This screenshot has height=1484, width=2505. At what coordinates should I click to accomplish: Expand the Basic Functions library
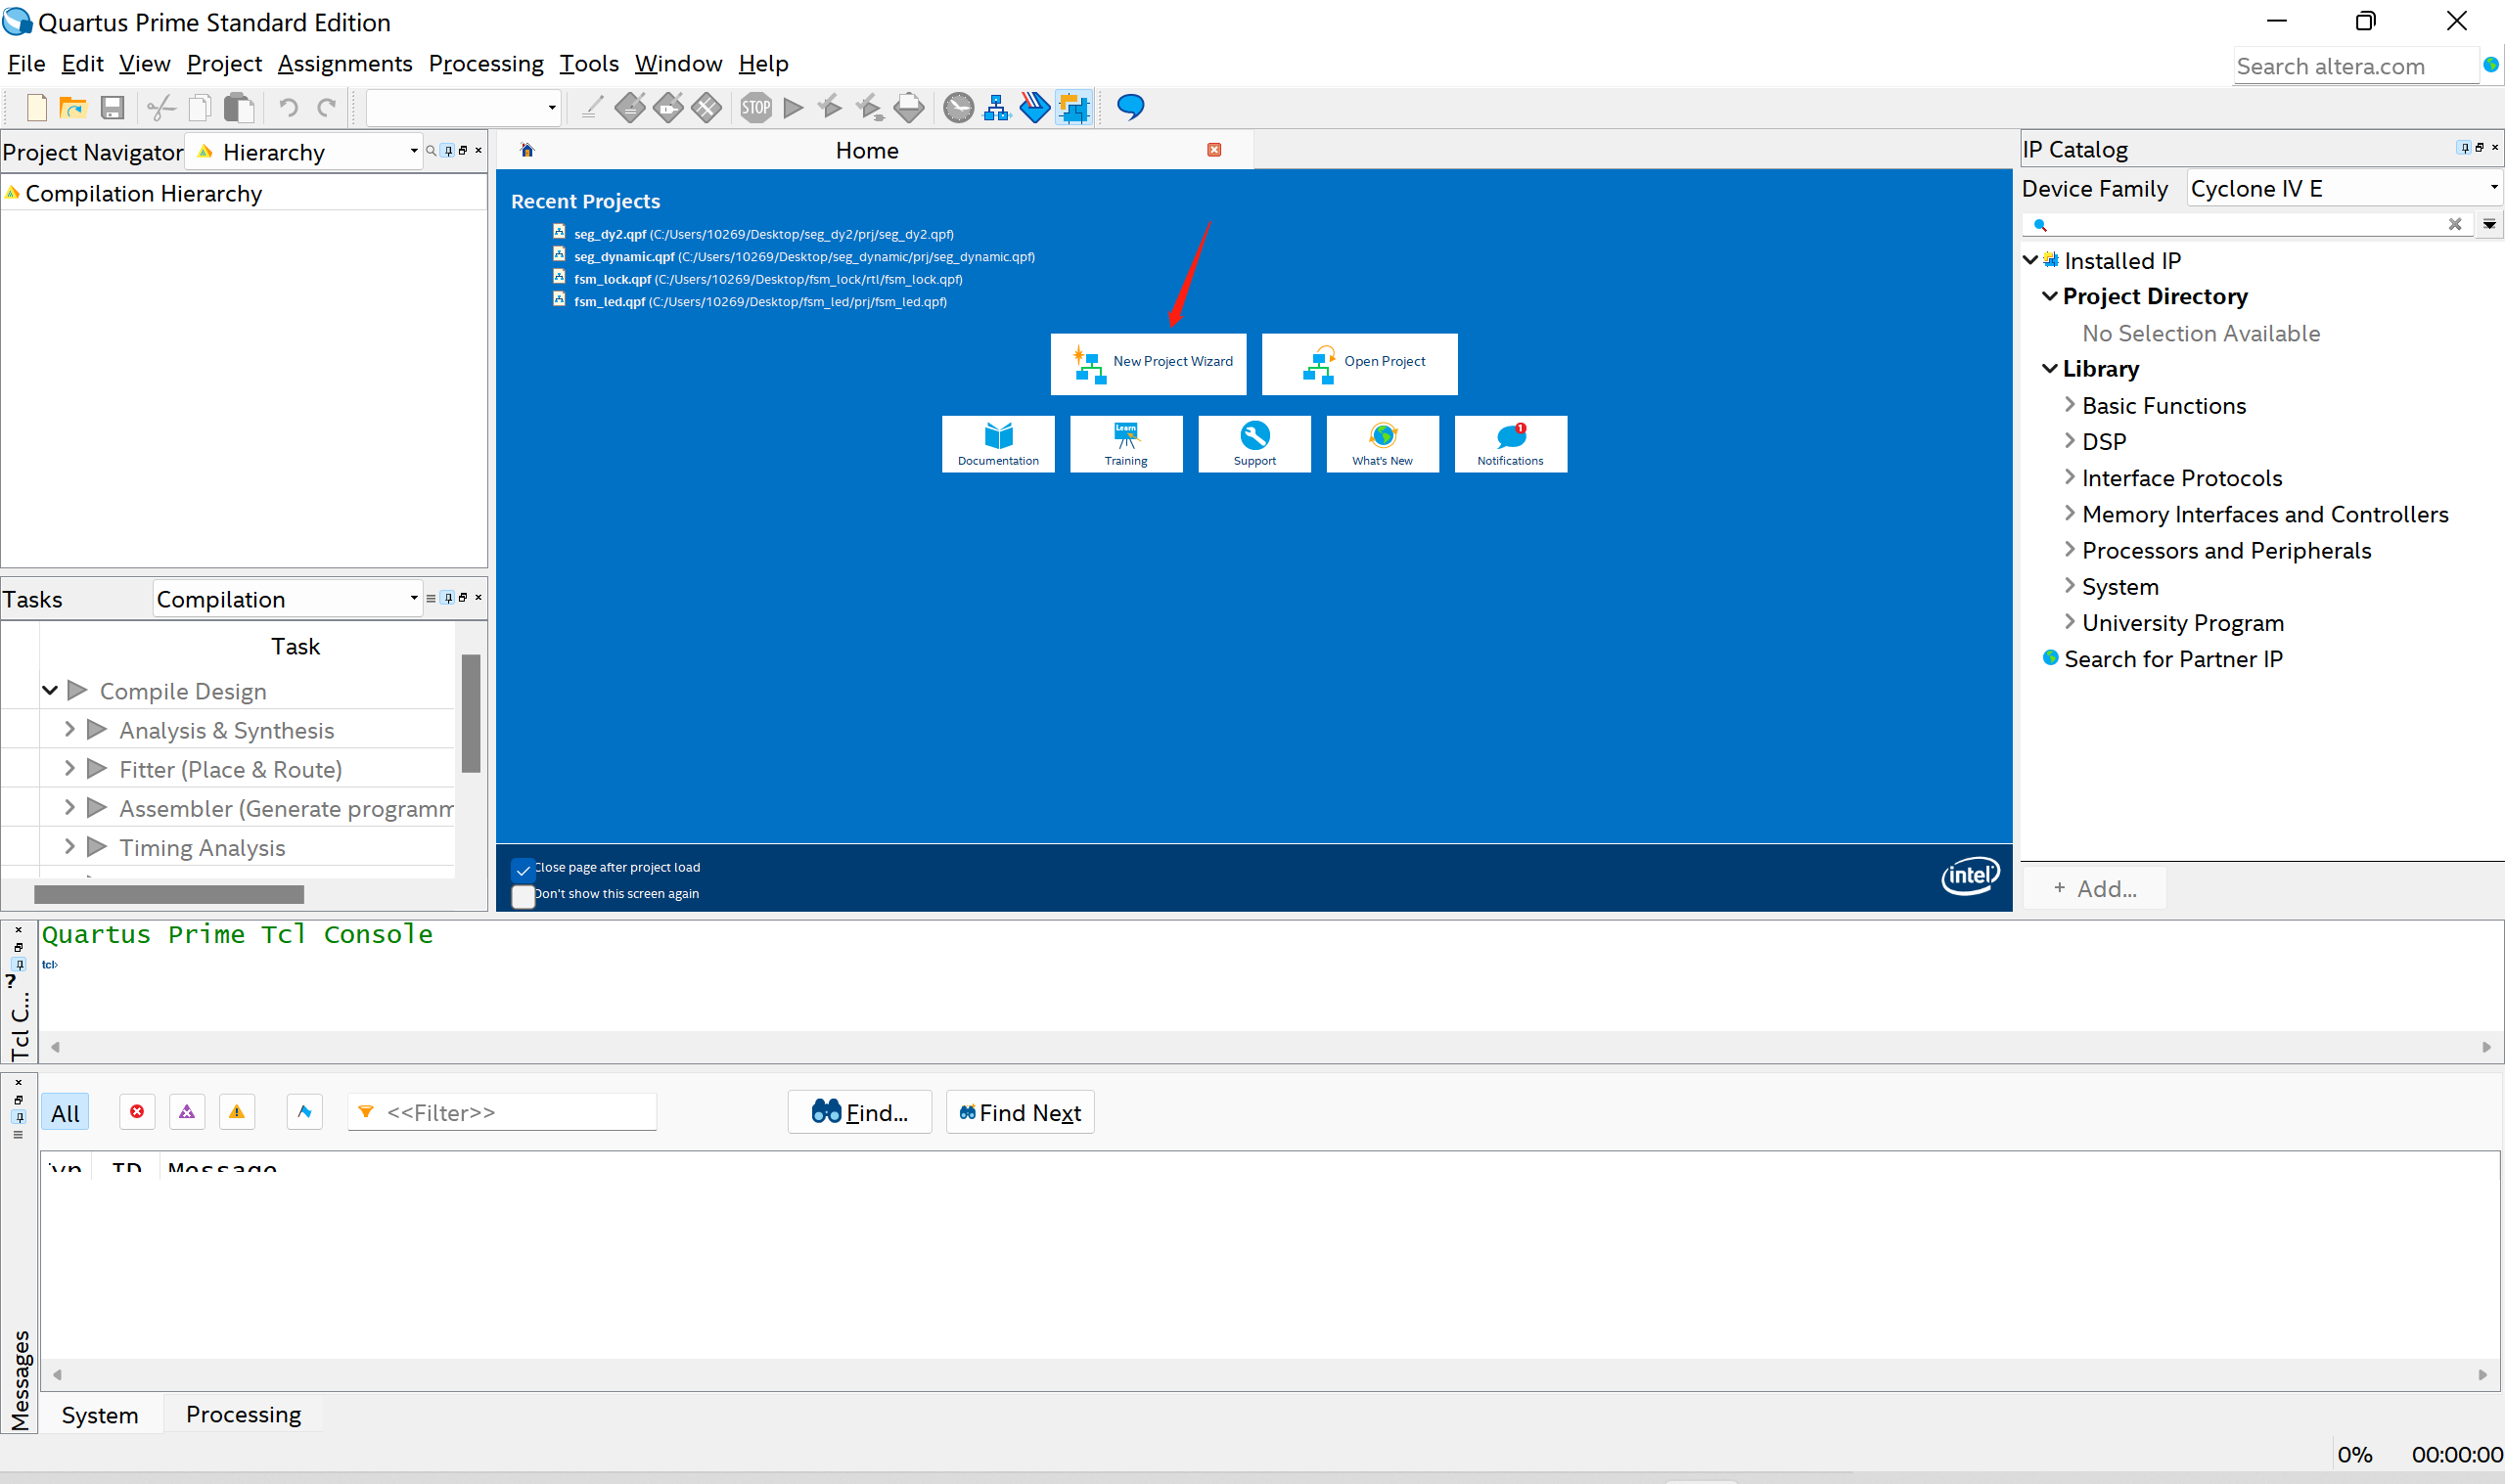(2069, 405)
